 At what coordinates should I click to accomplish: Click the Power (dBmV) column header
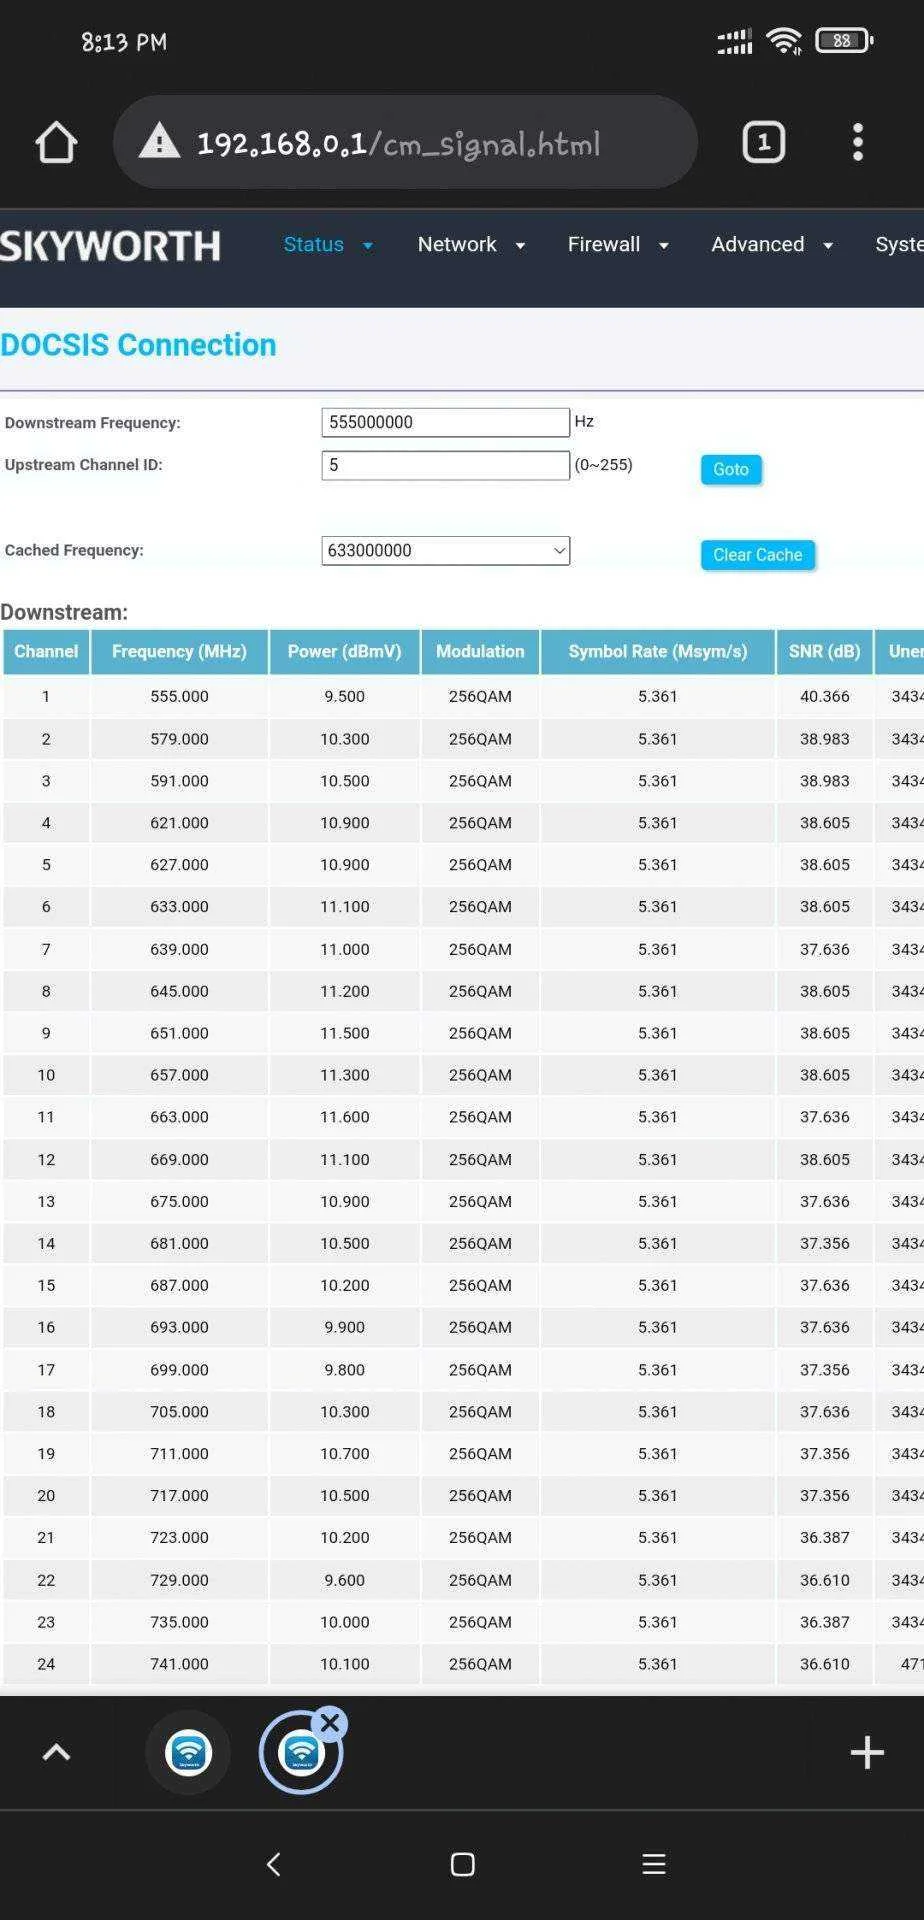(344, 651)
